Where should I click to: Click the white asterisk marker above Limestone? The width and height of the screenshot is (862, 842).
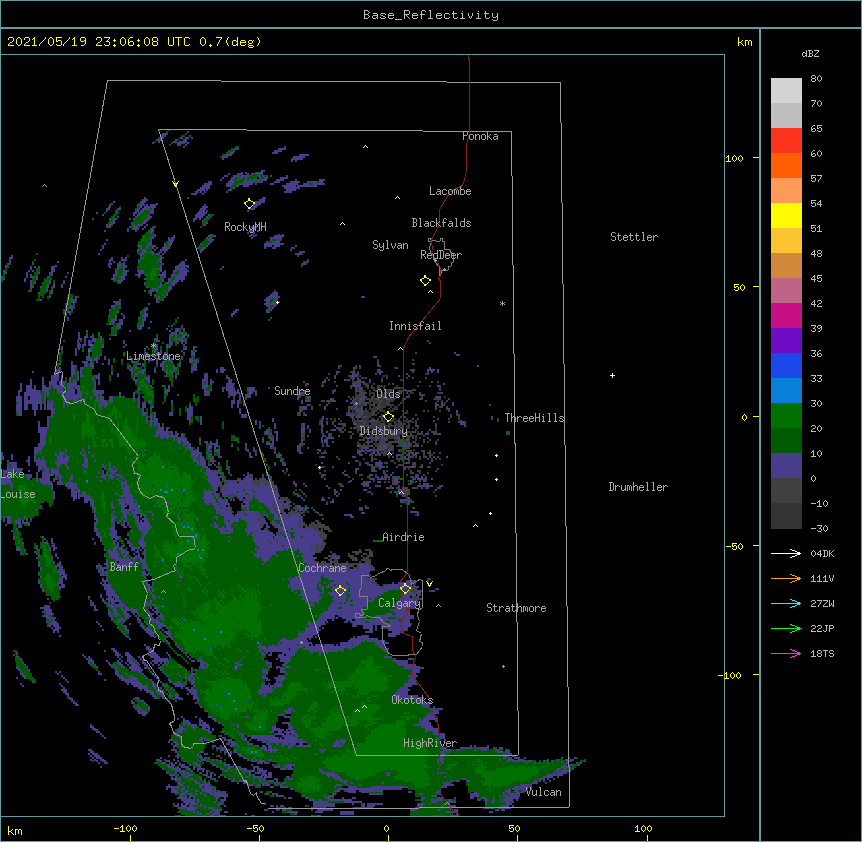(x=153, y=346)
